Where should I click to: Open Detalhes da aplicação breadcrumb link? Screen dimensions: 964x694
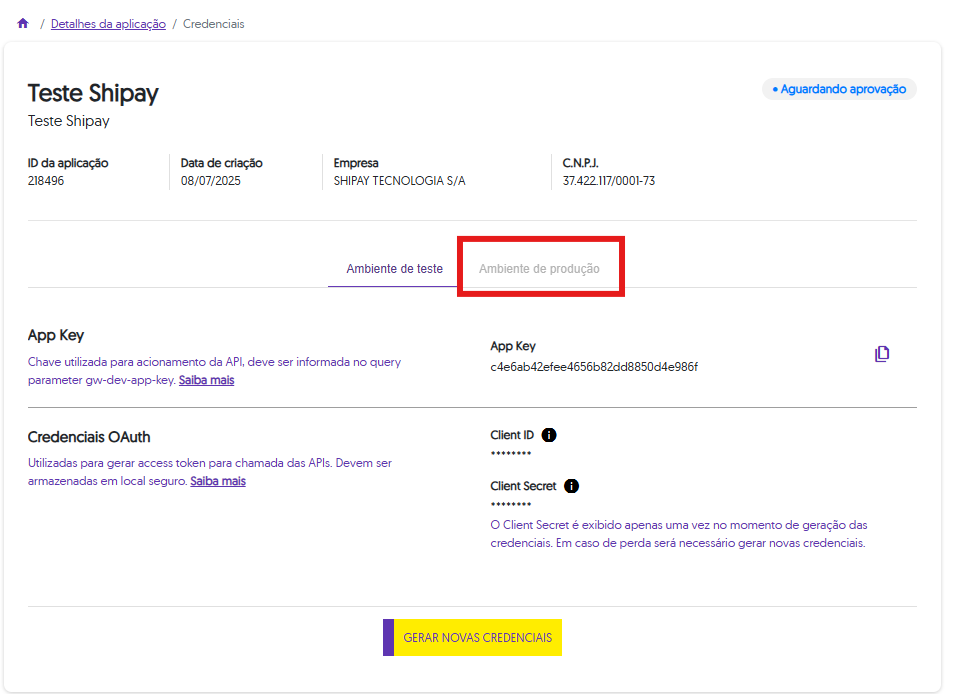click(x=108, y=24)
